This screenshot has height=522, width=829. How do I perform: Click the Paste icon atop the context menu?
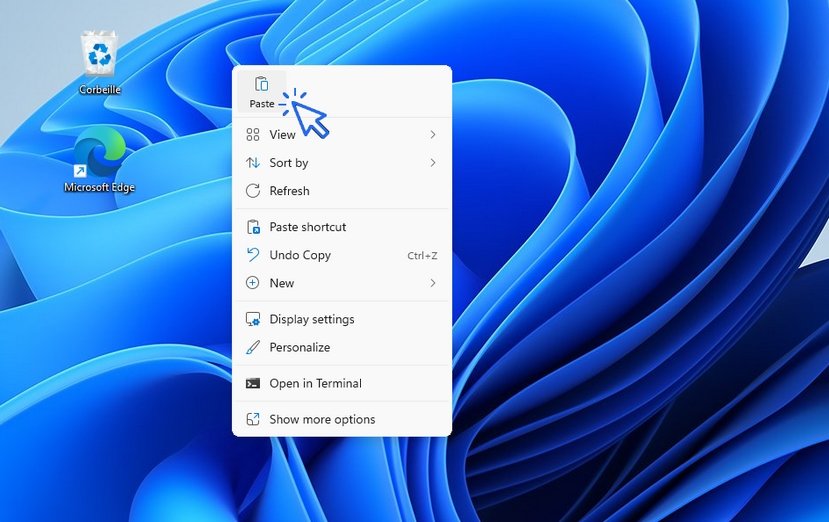tap(261, 85)
